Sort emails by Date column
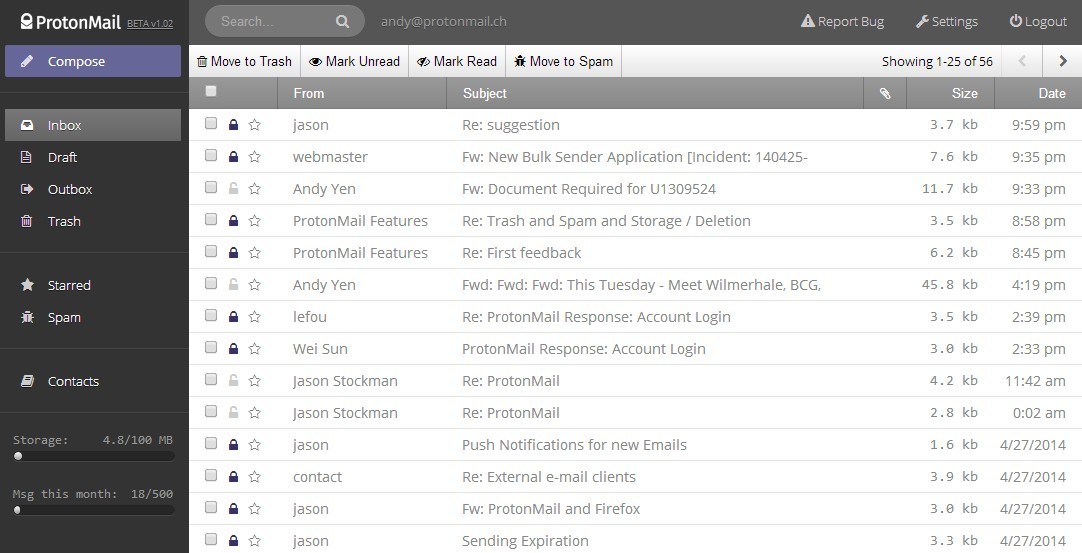 coord(1051,93)
